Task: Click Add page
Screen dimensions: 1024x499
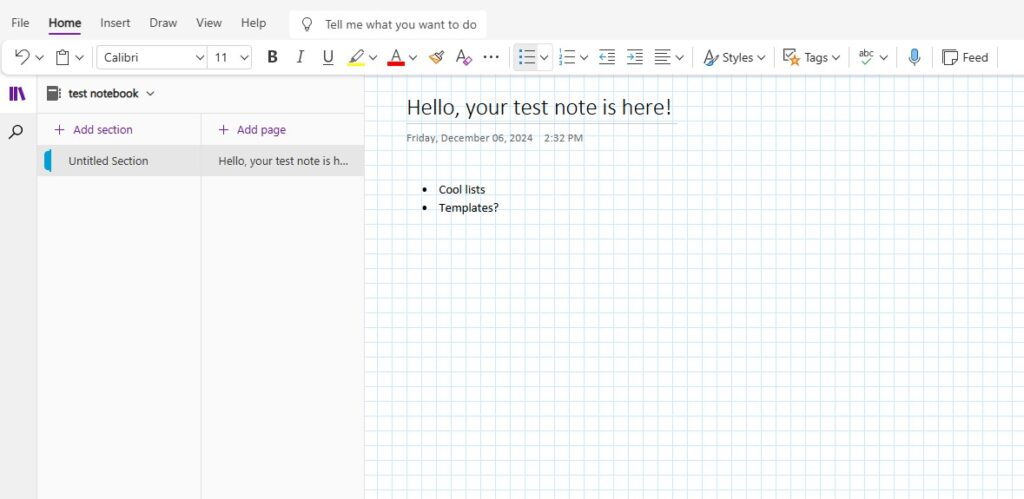Action: point(252,129)
